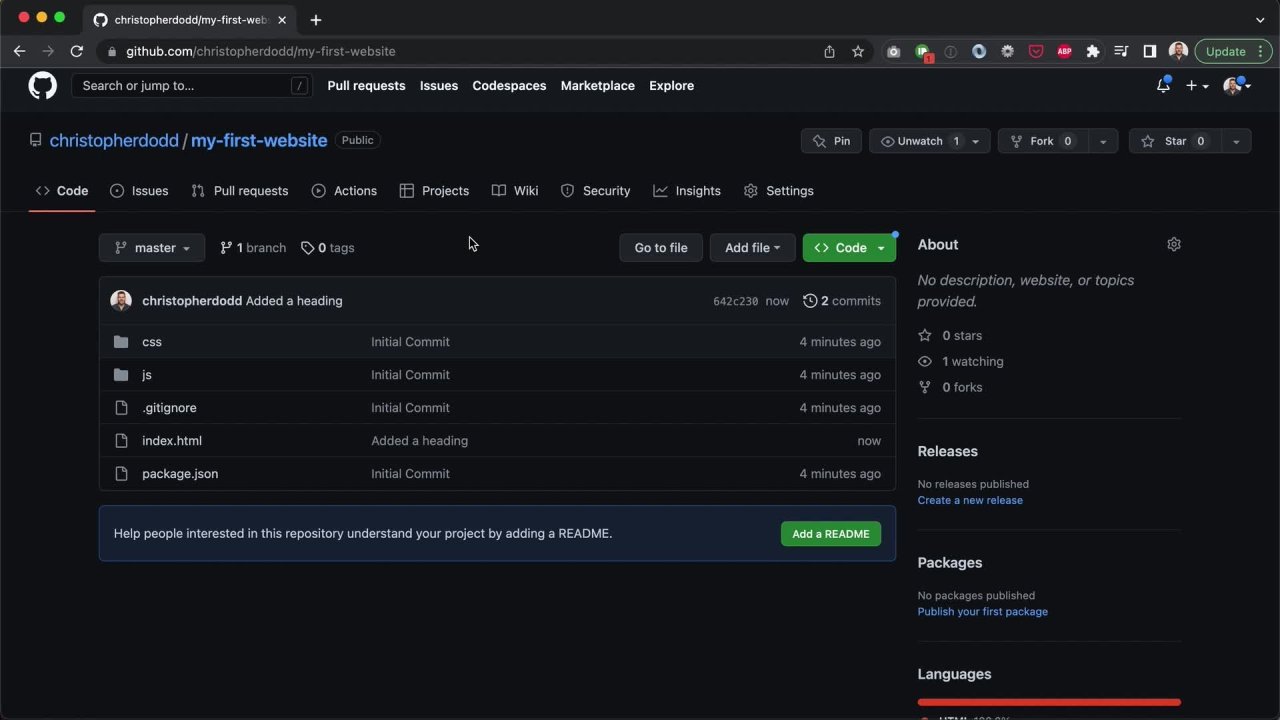
Task: Open the notifications bell
Action: pos(1163,86)
